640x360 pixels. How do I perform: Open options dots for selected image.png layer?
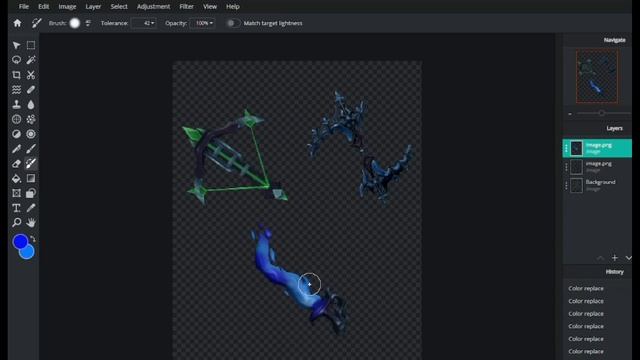click(x=566, y=149)
